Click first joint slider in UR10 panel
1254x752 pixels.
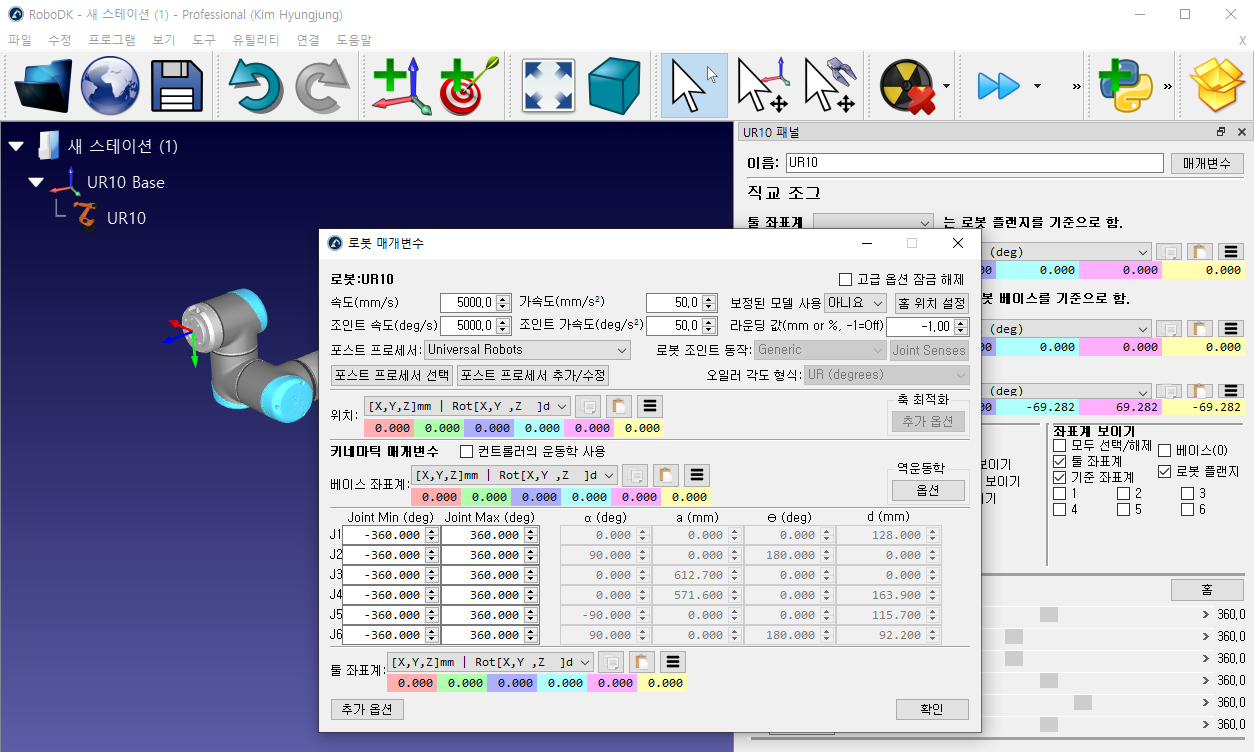tap(1048, 614)
